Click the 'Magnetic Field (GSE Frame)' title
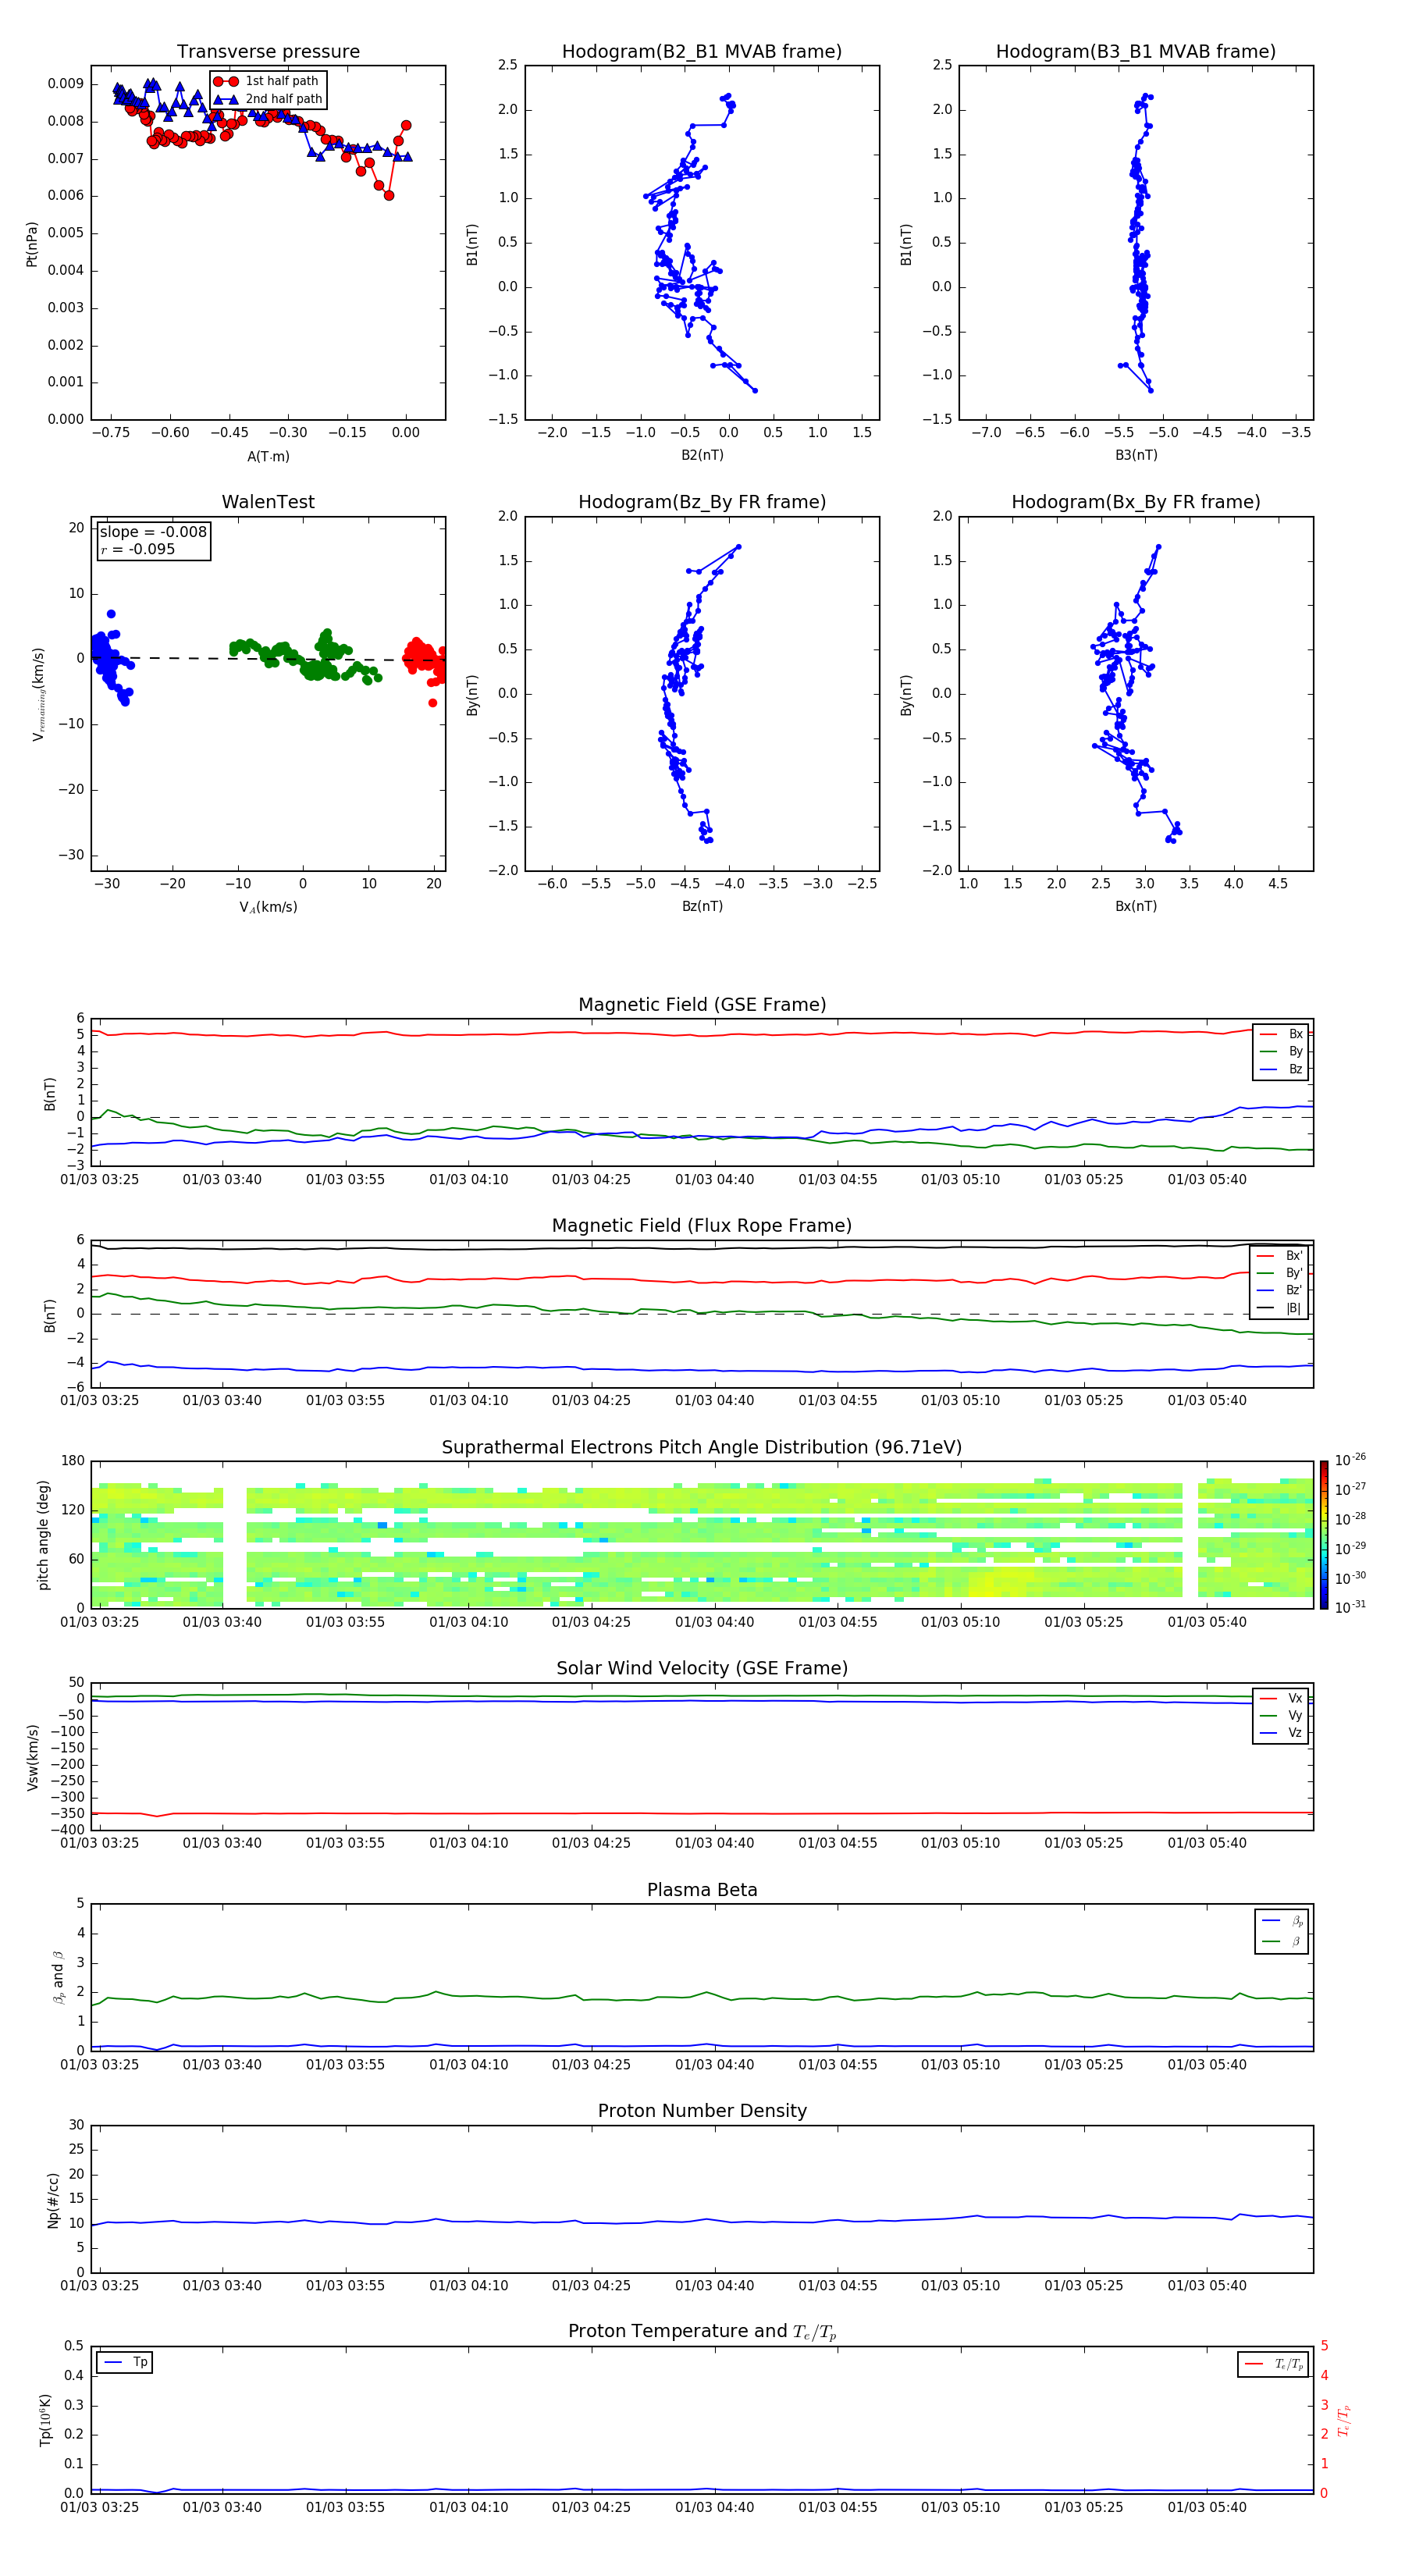This screenshot has height=2576, width=1405. pyautogui.click(x=702, y=1005)
